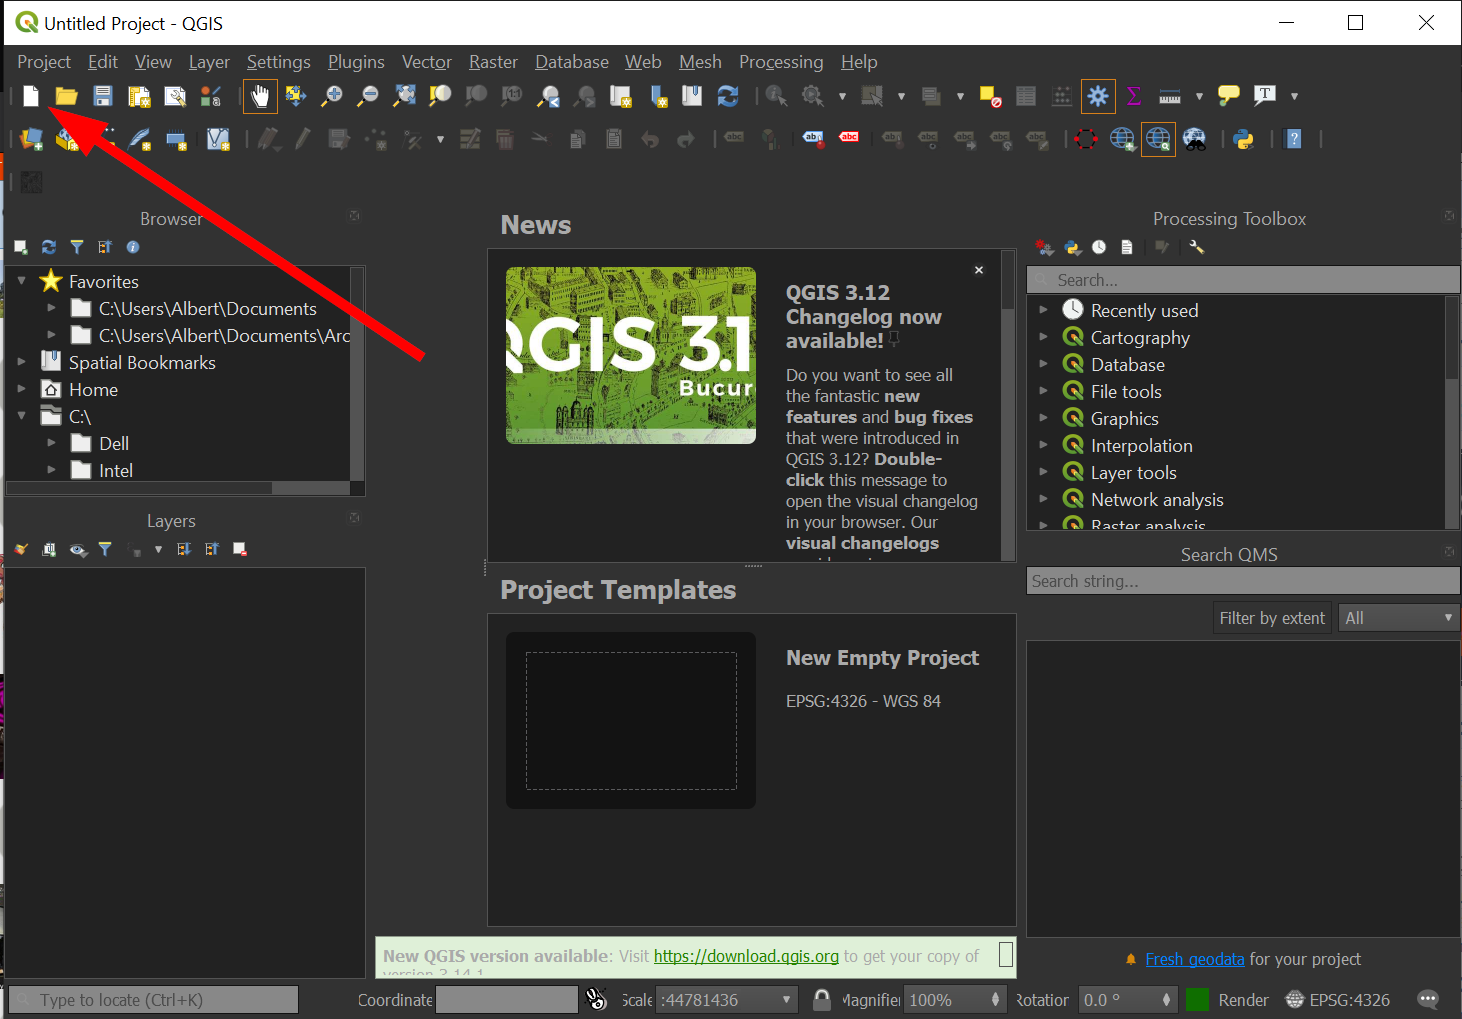Collapse the C:\ drive node
1462x1019 pixels.
(22, 416)
